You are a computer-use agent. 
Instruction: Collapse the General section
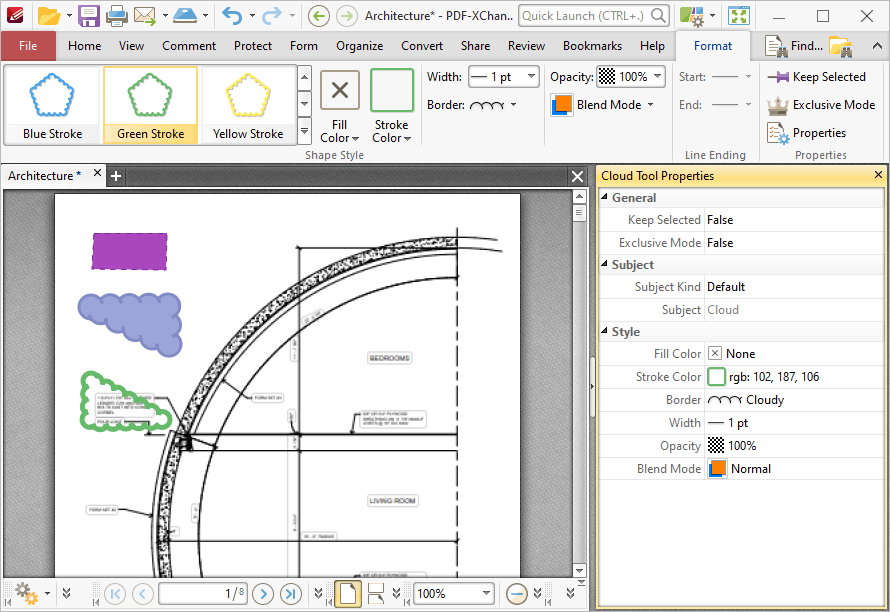(604, 197)
